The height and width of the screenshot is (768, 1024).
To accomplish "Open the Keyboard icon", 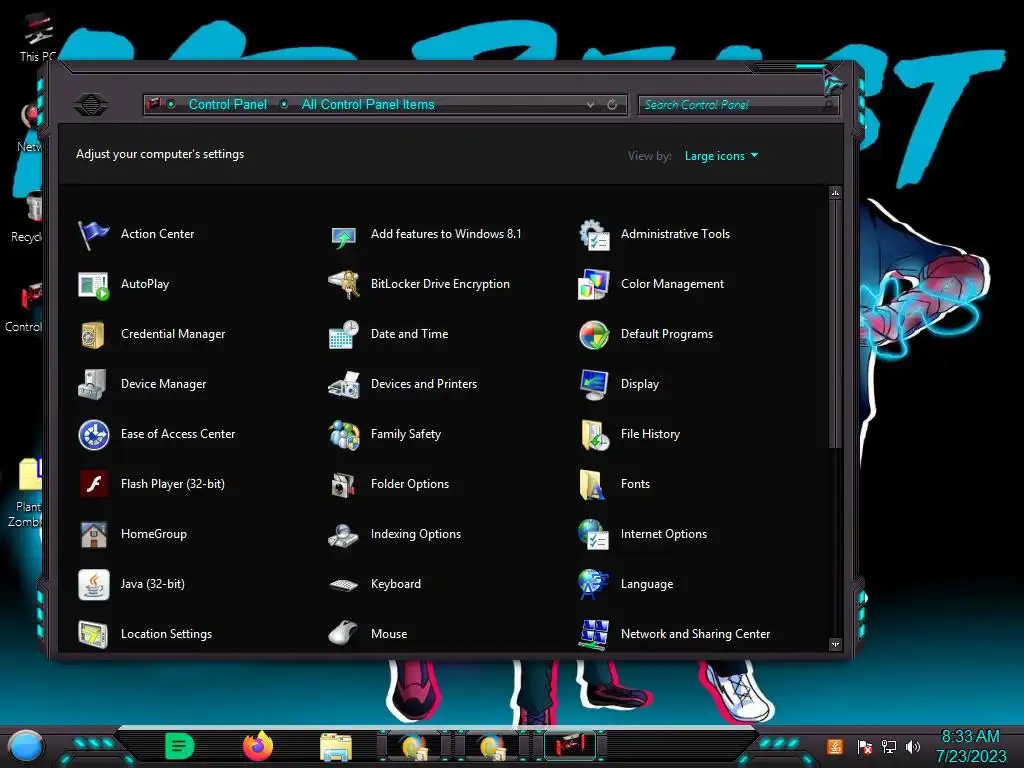I will coord(344,585).
